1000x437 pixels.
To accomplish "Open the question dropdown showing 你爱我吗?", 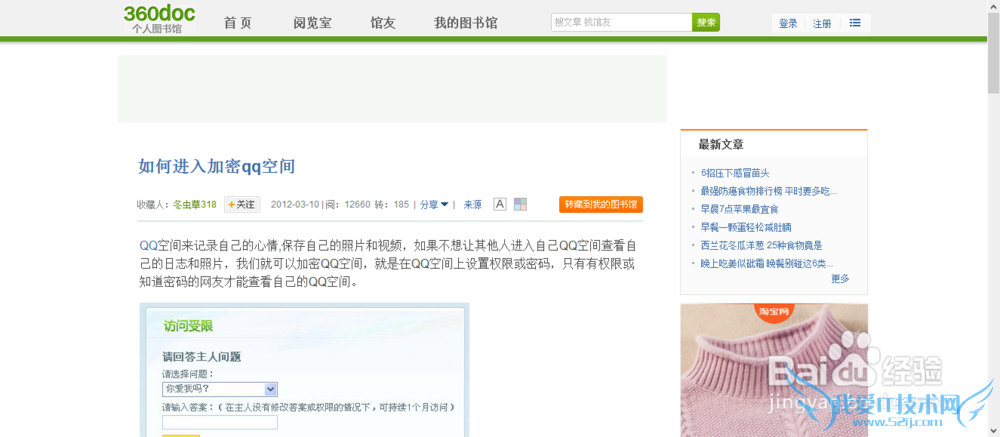I will (x=219, y=389).
